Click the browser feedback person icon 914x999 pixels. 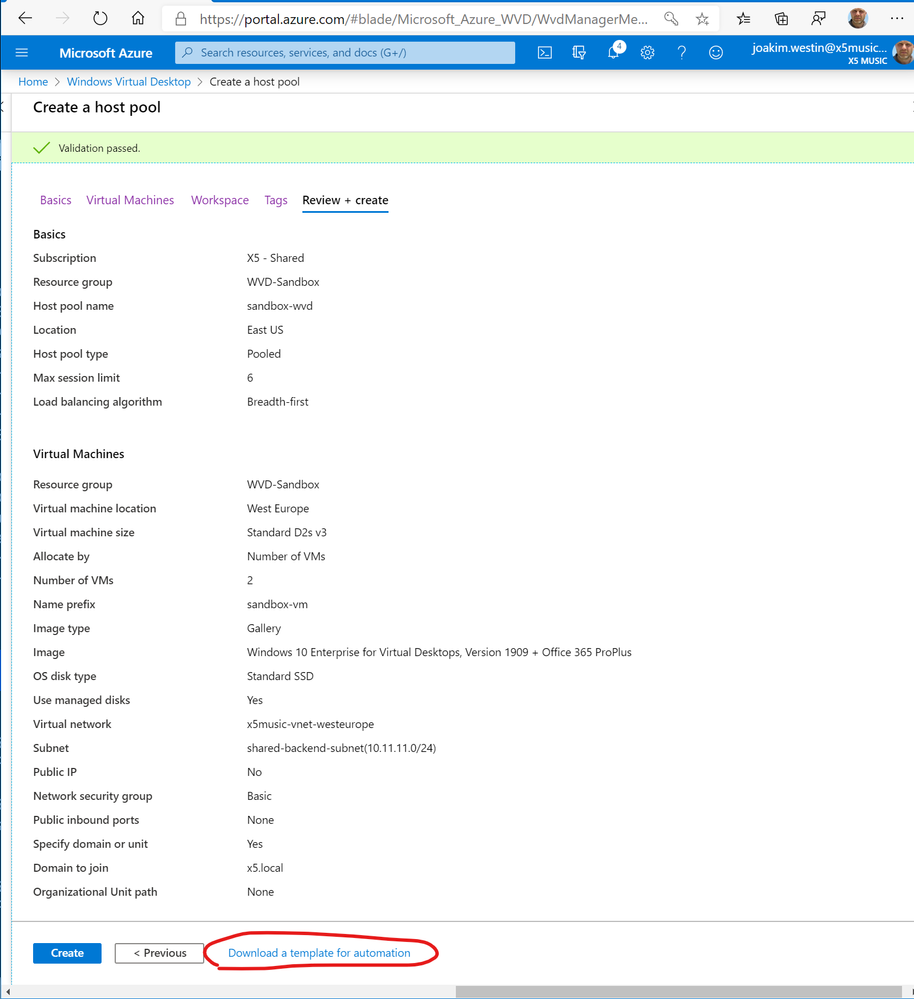(818, 19)
